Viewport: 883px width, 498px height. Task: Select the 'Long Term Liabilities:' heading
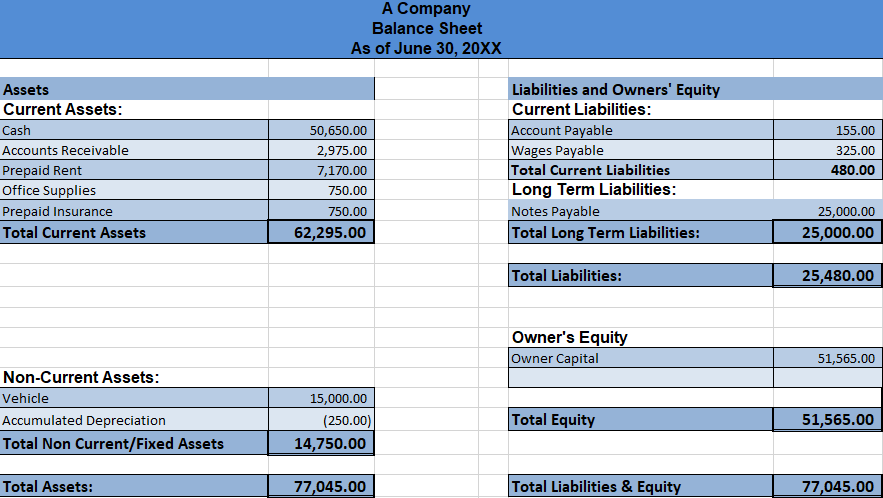594,189
